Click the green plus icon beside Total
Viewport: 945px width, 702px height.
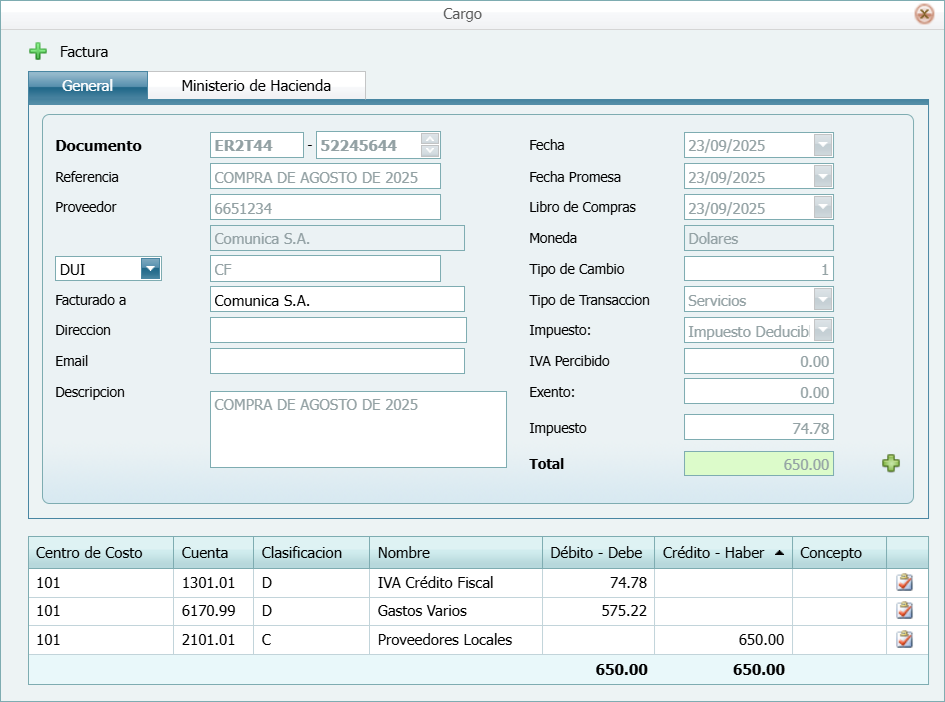click(890, 463)
